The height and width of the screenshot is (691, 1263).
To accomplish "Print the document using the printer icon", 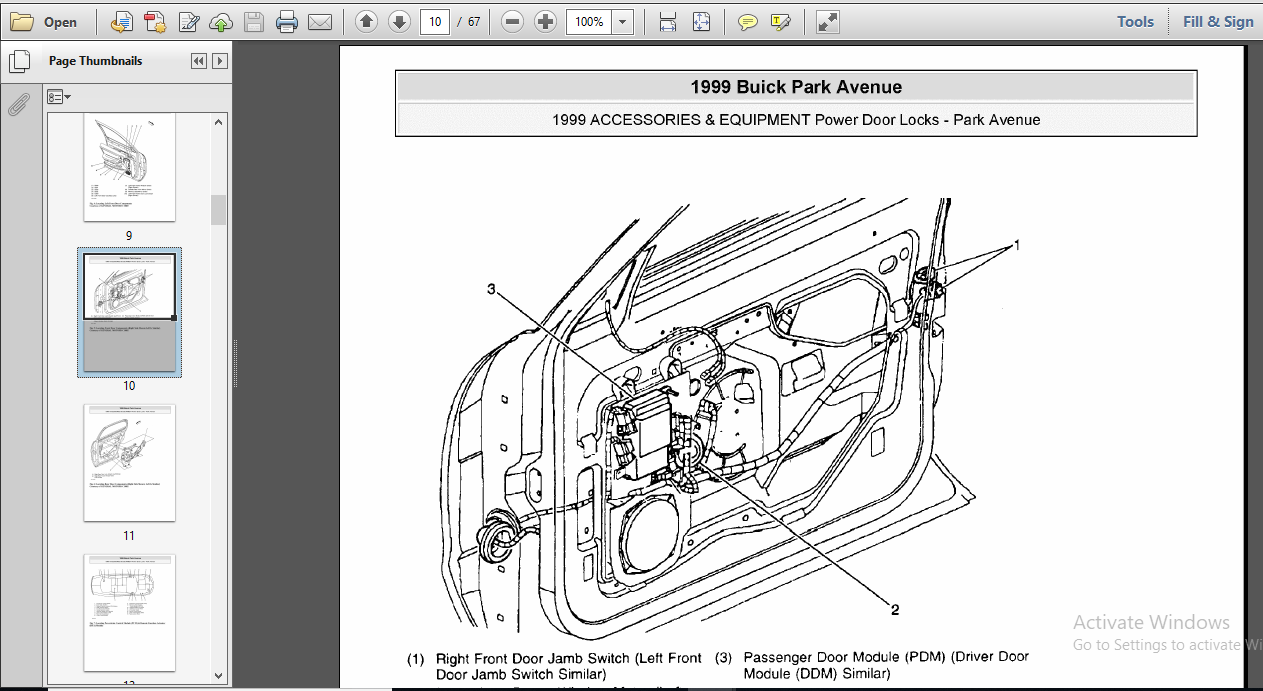I will [287, 22].
